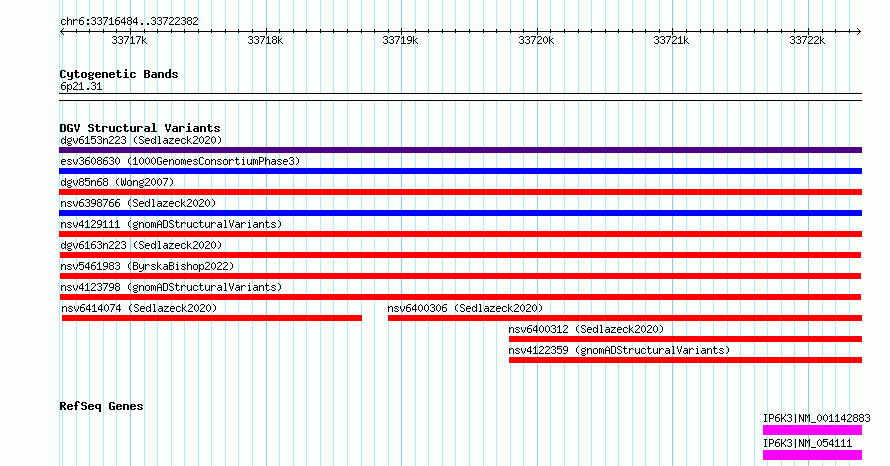This screenshot has height=466, width=890.
Task: Click the chr6:33716484..33722382 region label
Action: click(129, 21)
